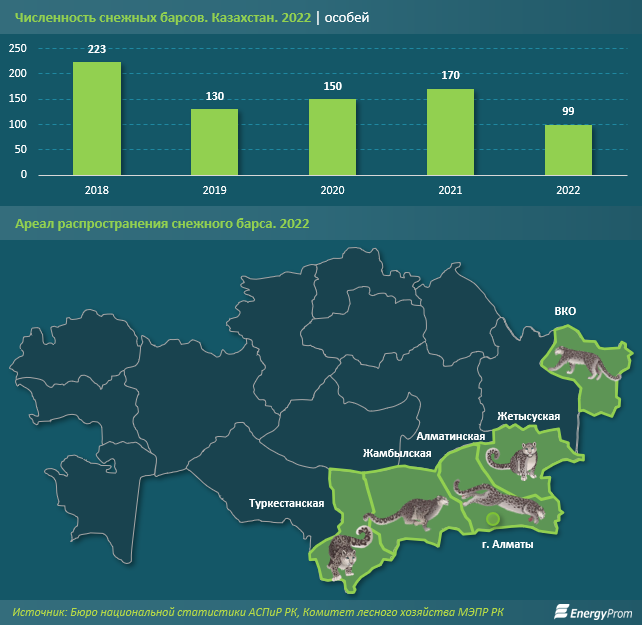Click the Туркестанская region label

(287, 503)
